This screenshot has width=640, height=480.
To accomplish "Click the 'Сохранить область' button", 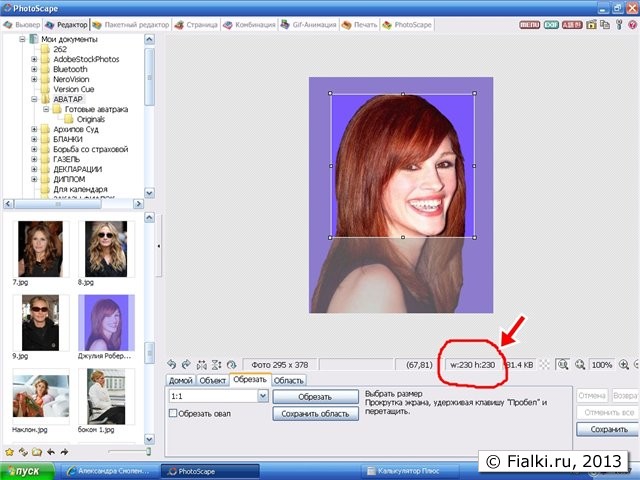I will point(314,413).
